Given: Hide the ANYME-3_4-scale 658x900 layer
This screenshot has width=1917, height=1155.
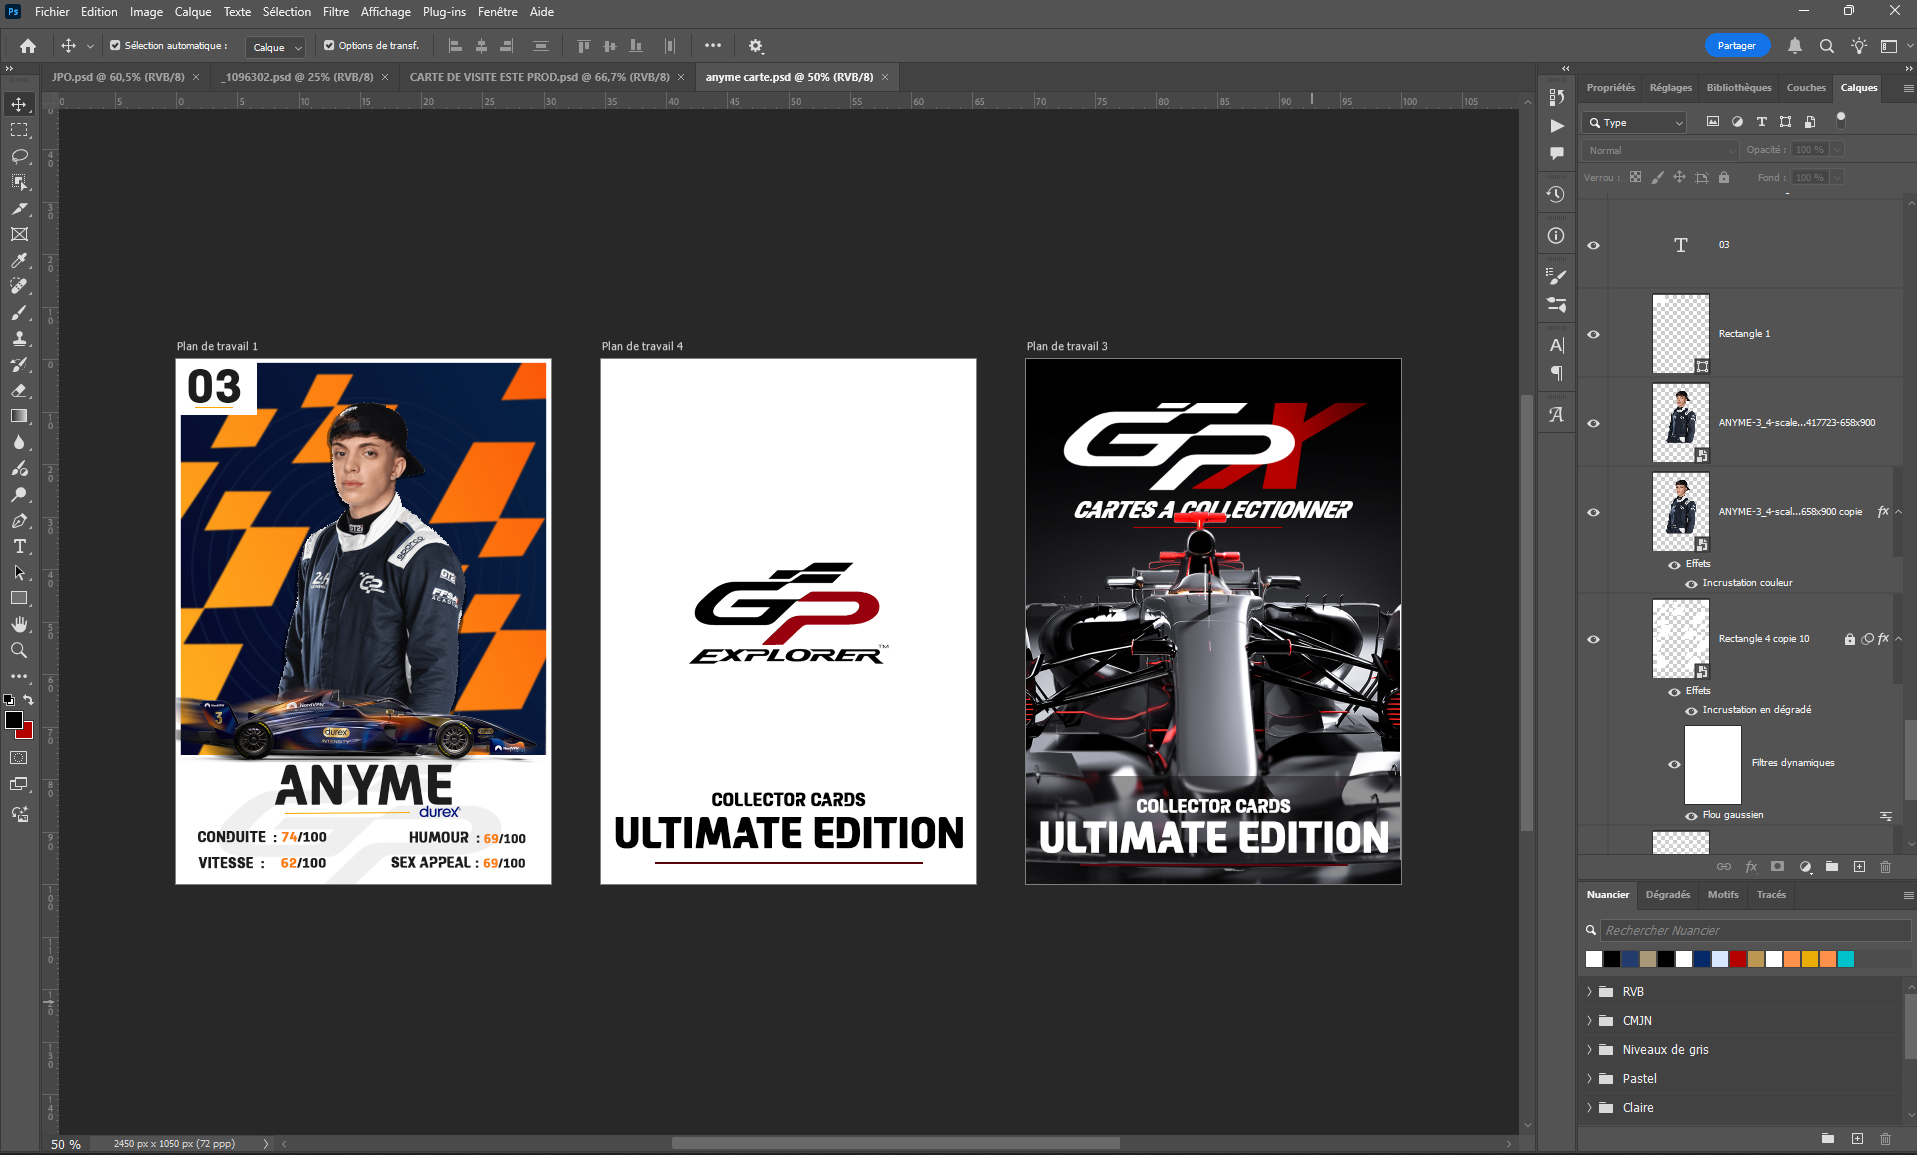Looking at the screenshot, I should (x=1594, y=423).
